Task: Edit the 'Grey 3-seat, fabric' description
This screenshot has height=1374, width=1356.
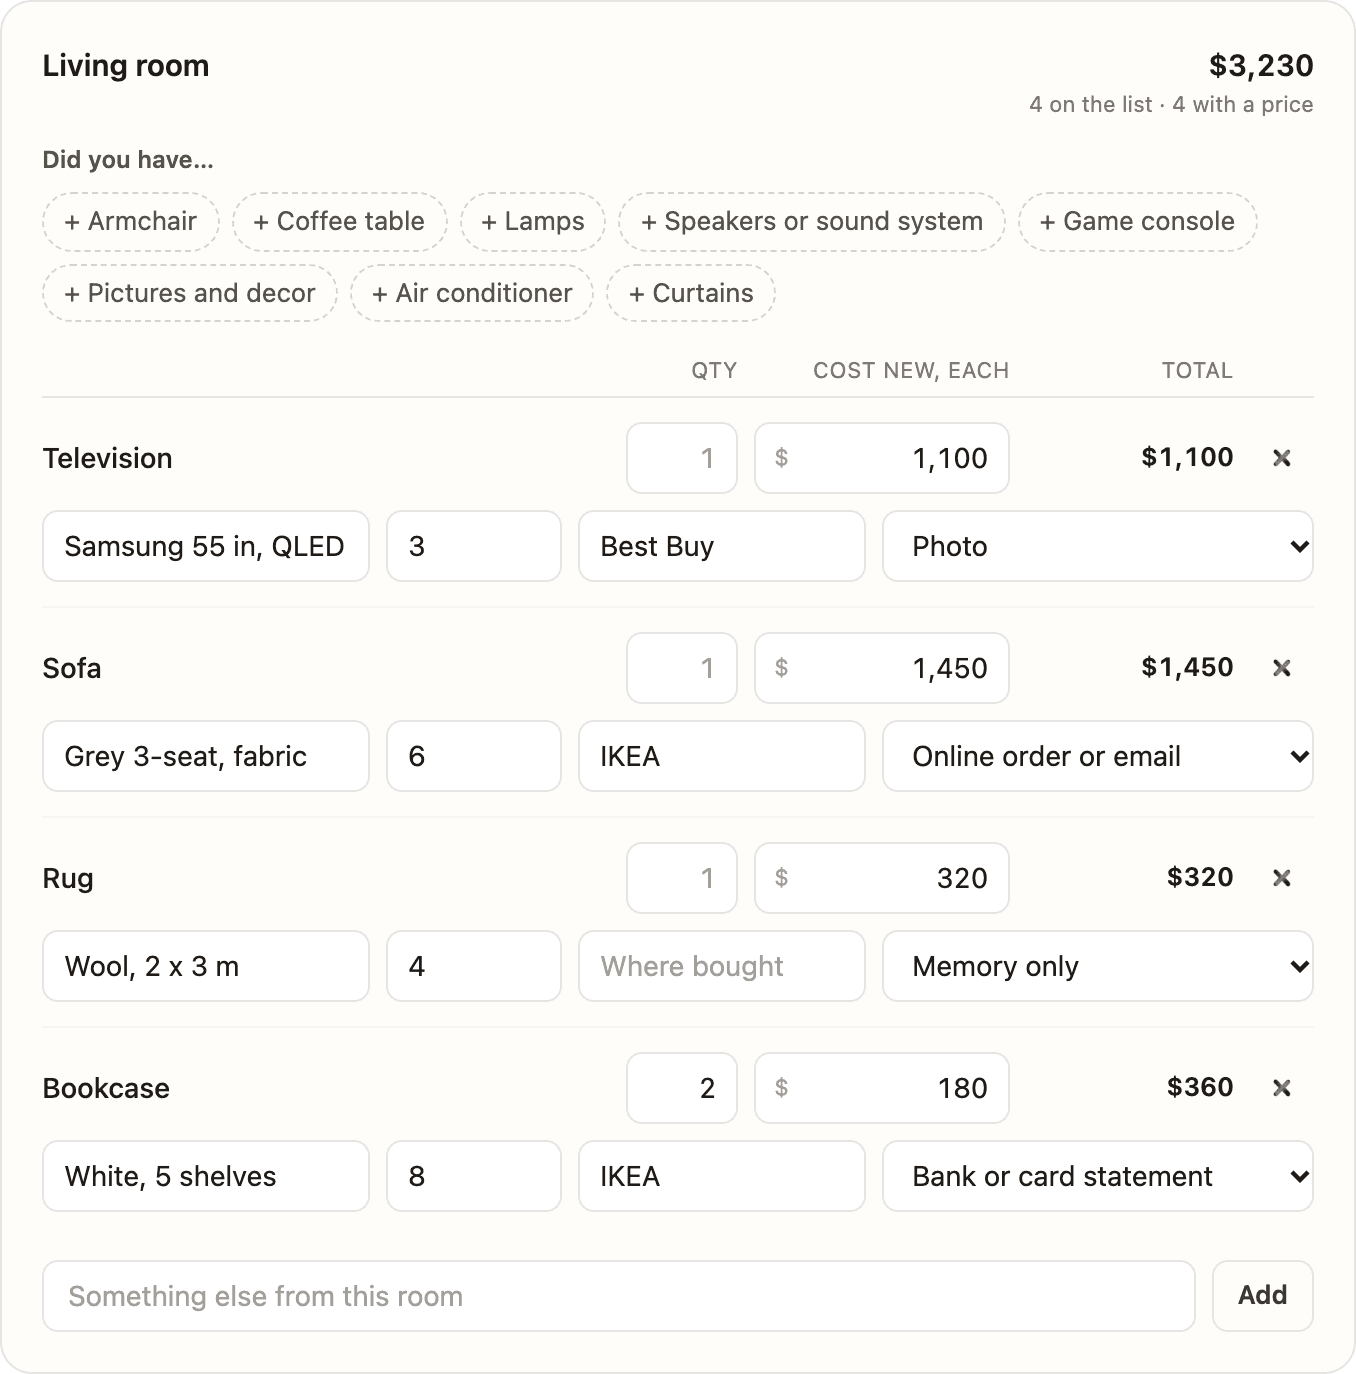Action: [206, 756]
